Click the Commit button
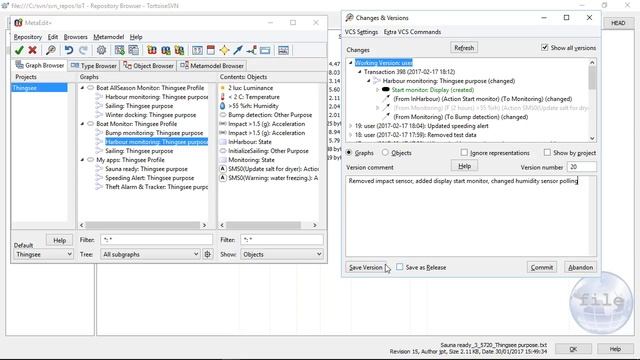This screenshot has height=360, width=640. [x=542, y=267]
